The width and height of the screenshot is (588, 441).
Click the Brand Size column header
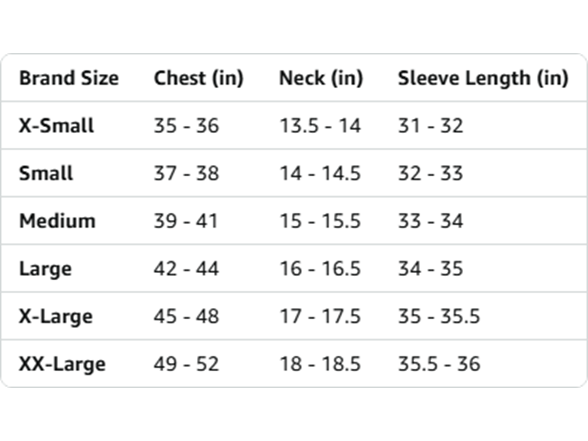69,78
